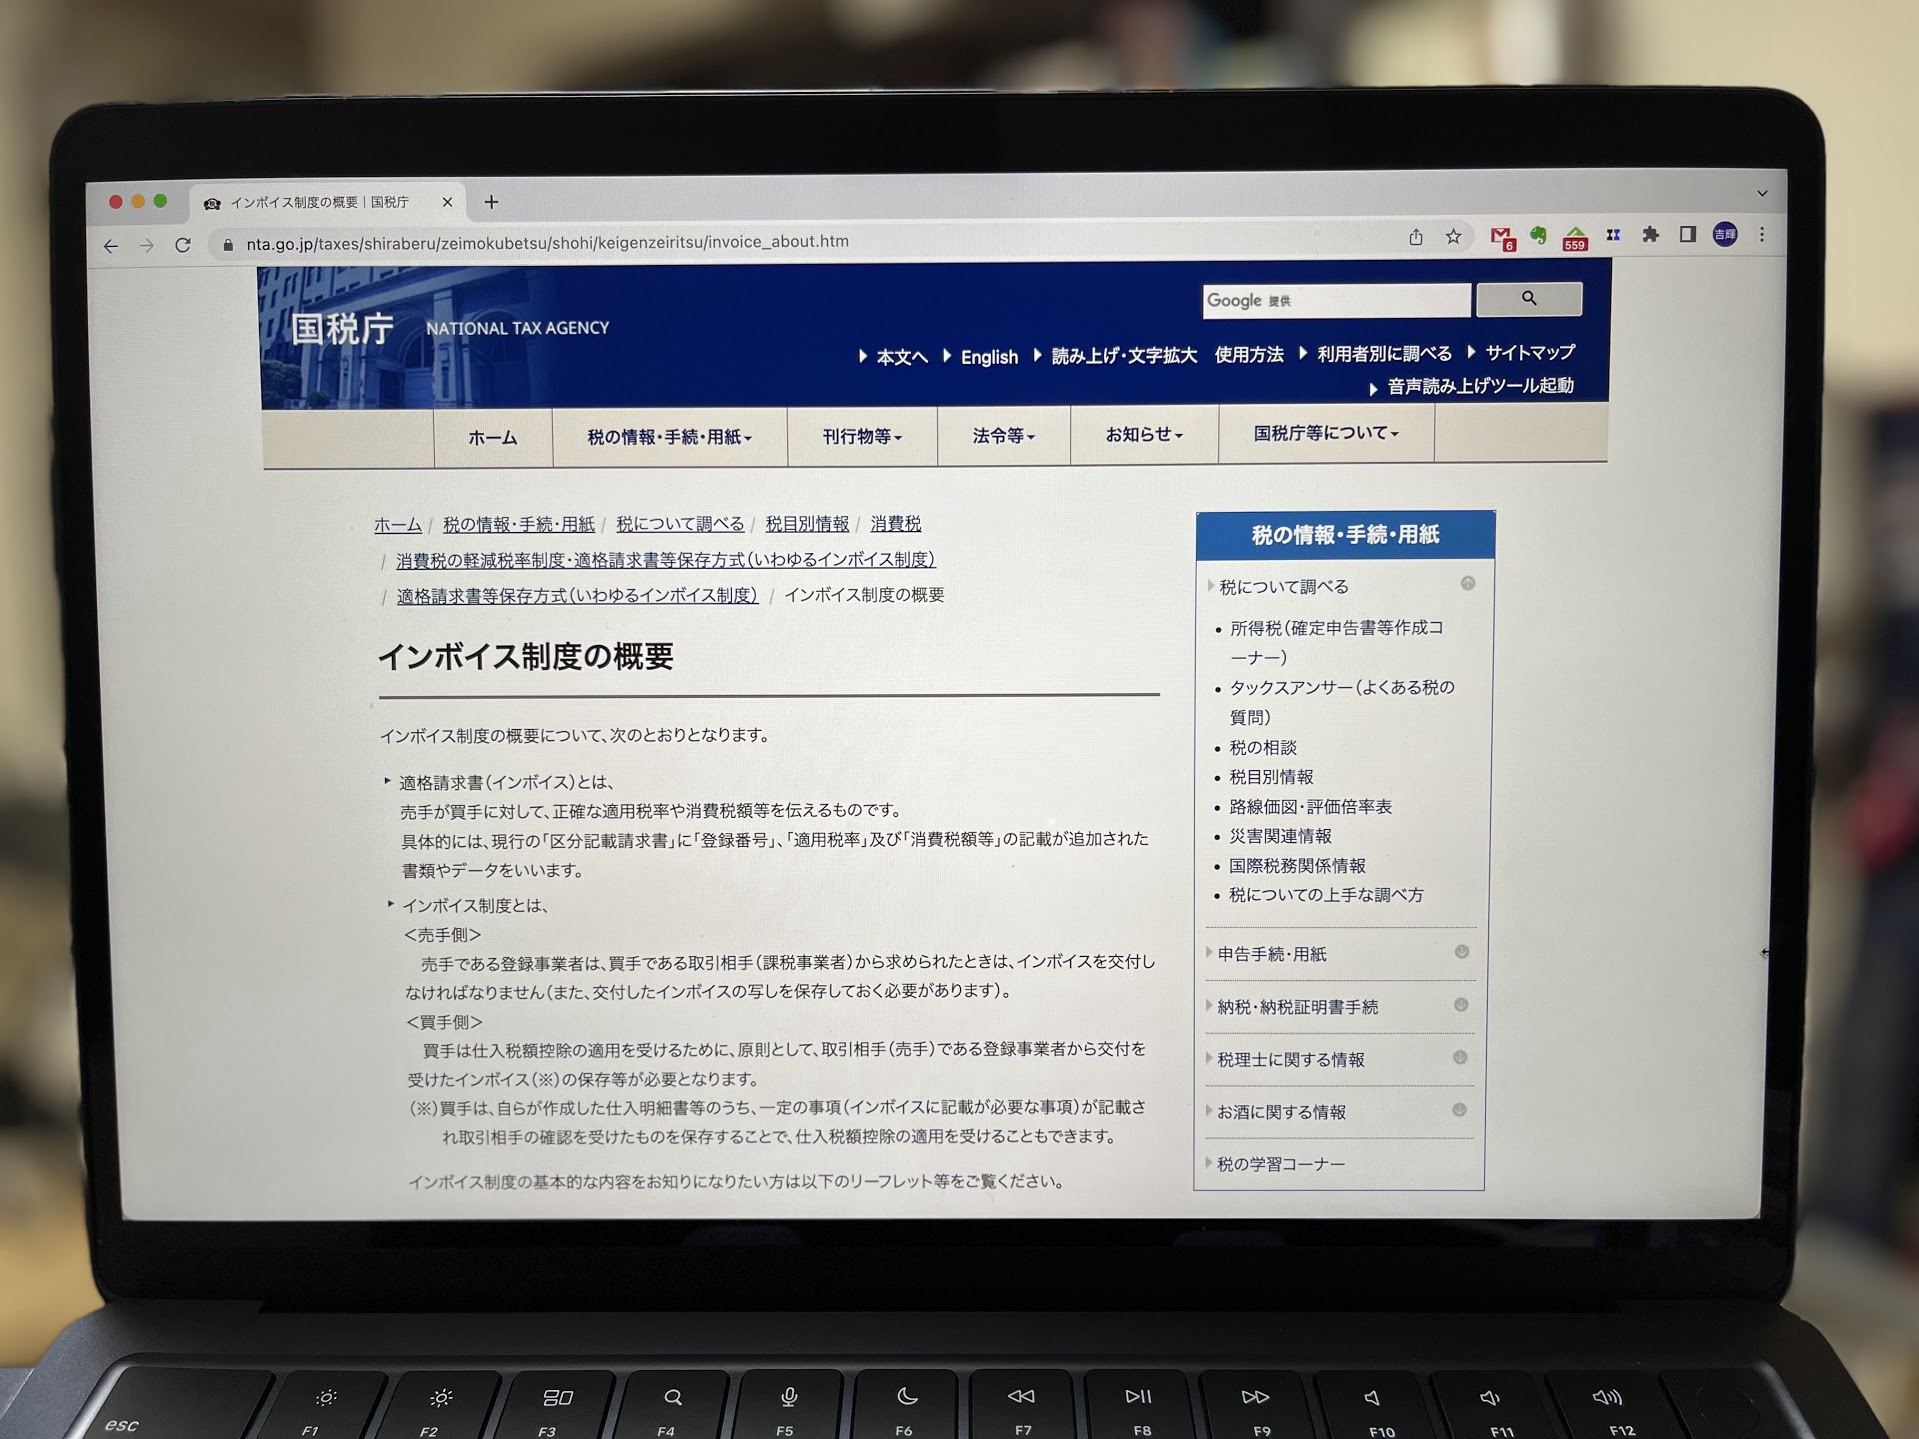Expand 納税・納税証明書手続 sidebar section
This screenshot has height=1439, width=1919.
coord(1297,1007)
